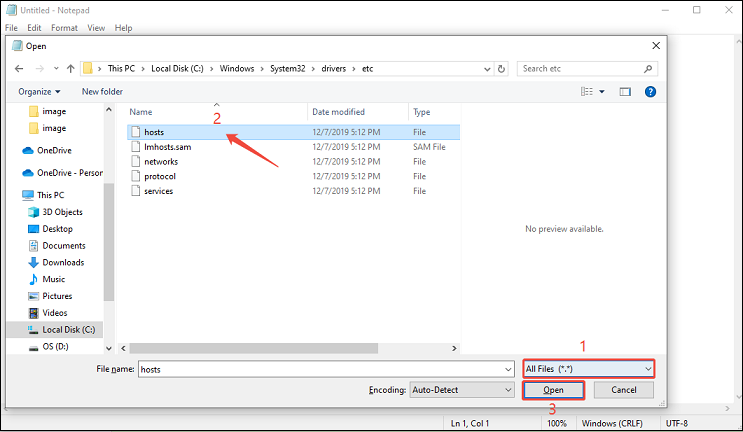
Task: Toggle the preview pane icon
Action: [625, 91]
